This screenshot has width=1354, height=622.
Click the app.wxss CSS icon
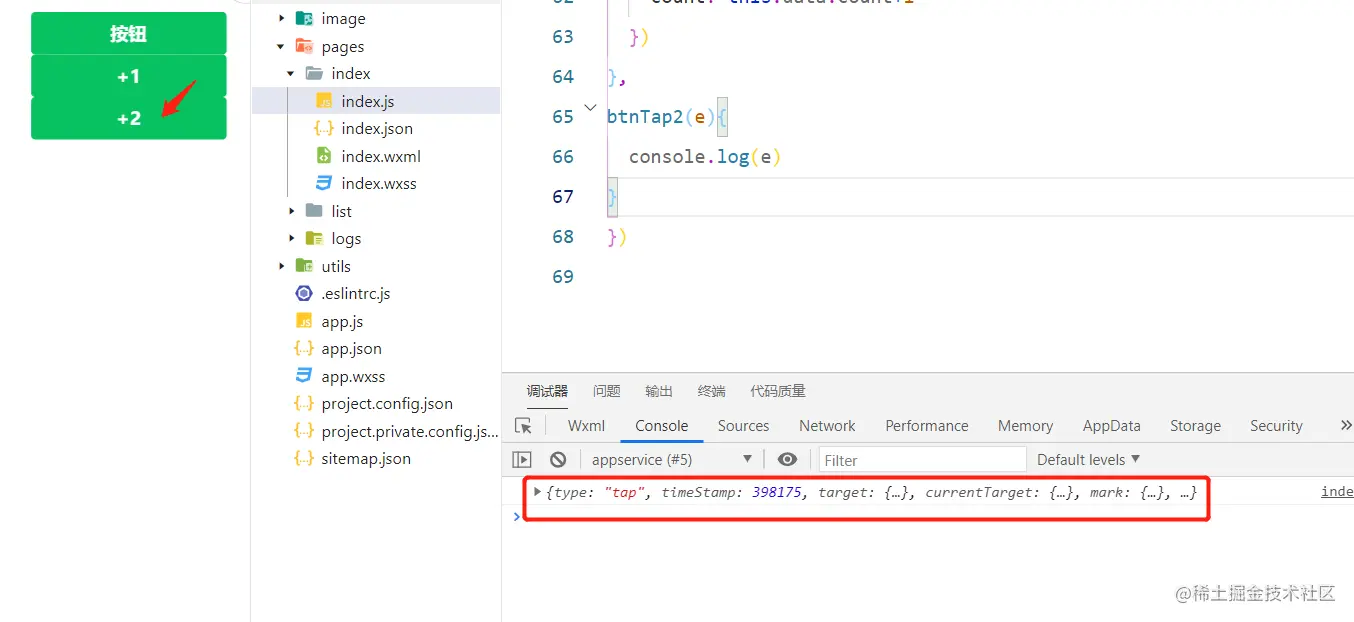(x=304, y=376)
